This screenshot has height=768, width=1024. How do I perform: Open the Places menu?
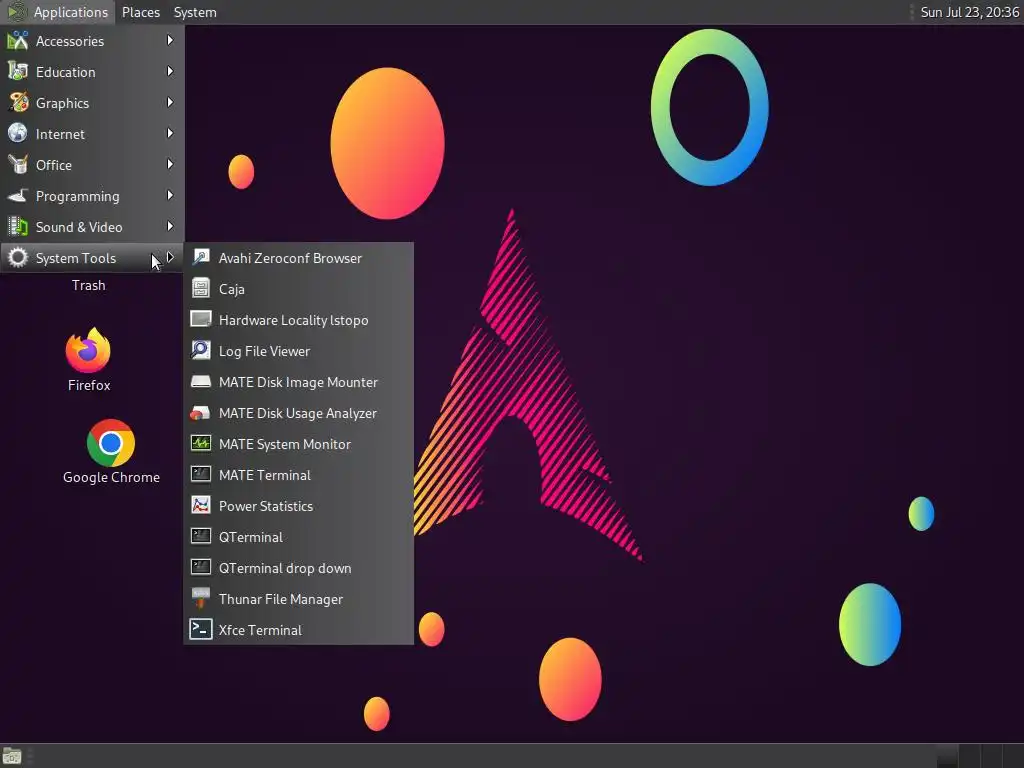tap(140, 12)
